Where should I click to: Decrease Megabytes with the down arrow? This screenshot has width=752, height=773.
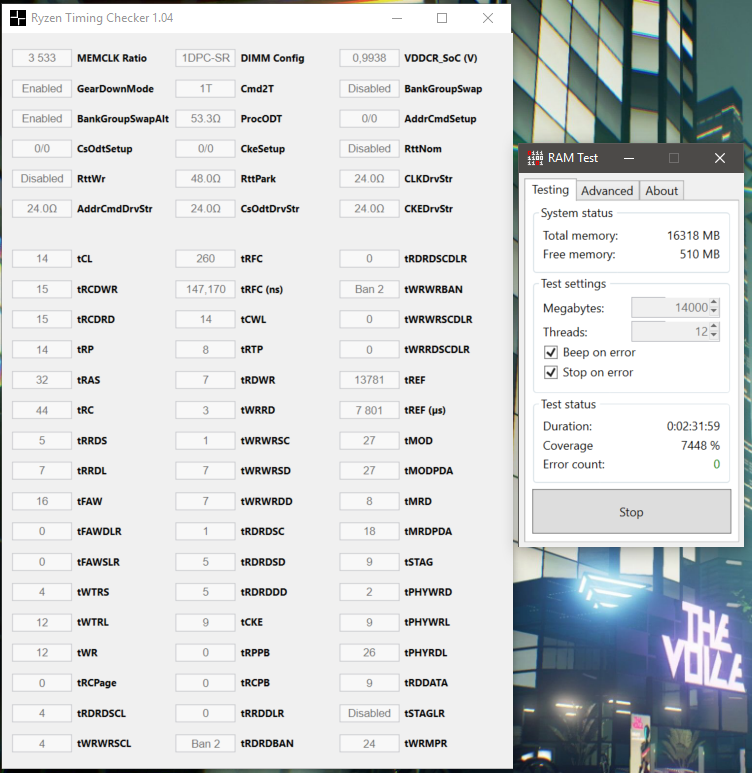tap(714, 312)
